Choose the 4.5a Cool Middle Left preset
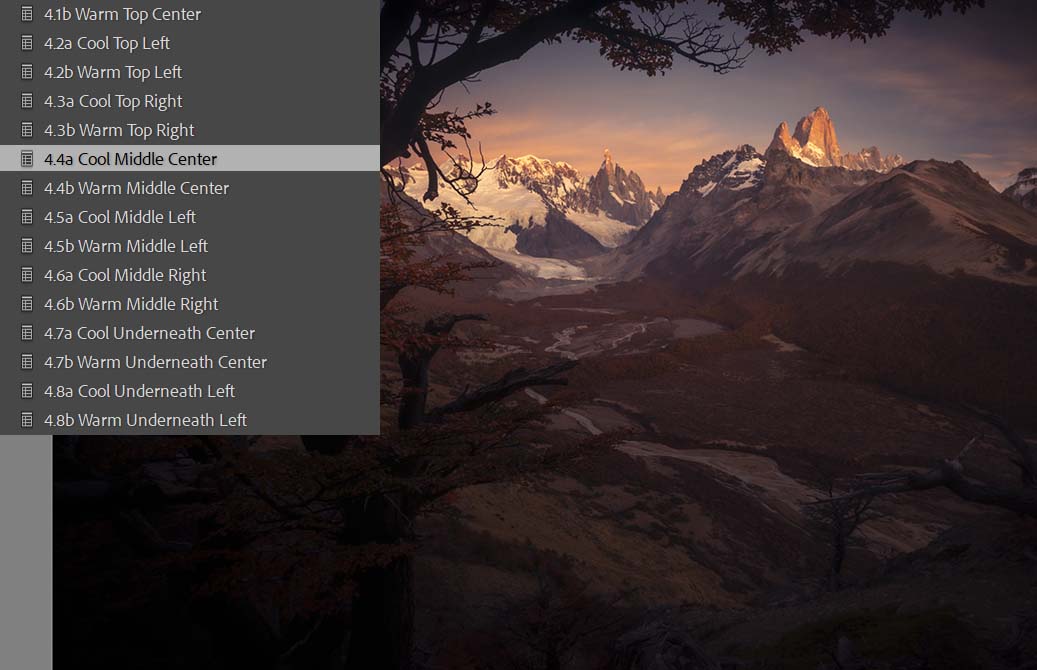 120,217
